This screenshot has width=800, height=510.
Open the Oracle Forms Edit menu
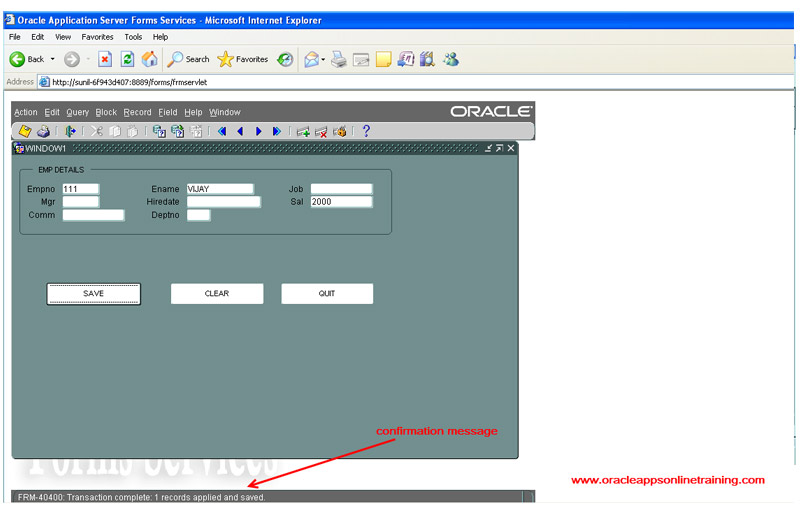52,112
